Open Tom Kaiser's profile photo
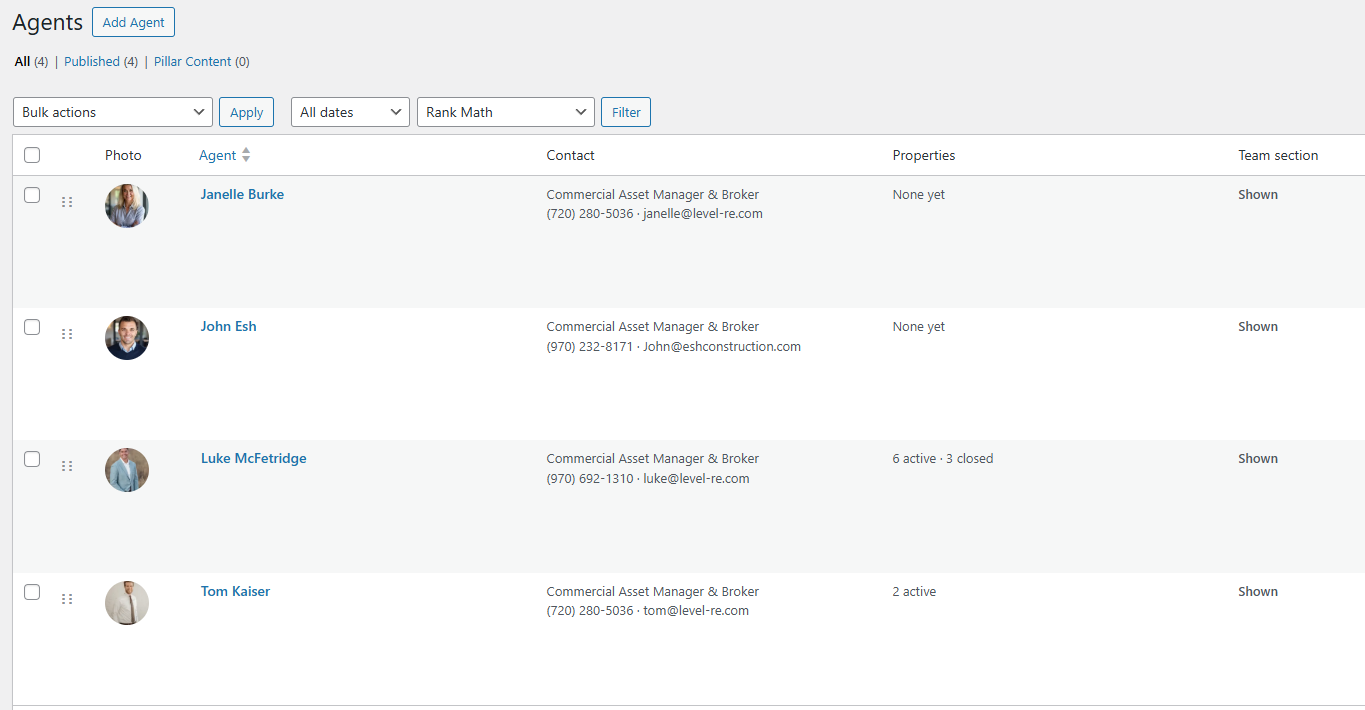The image size is (1365, 710). pyautogui.click(x=127, y=603)
